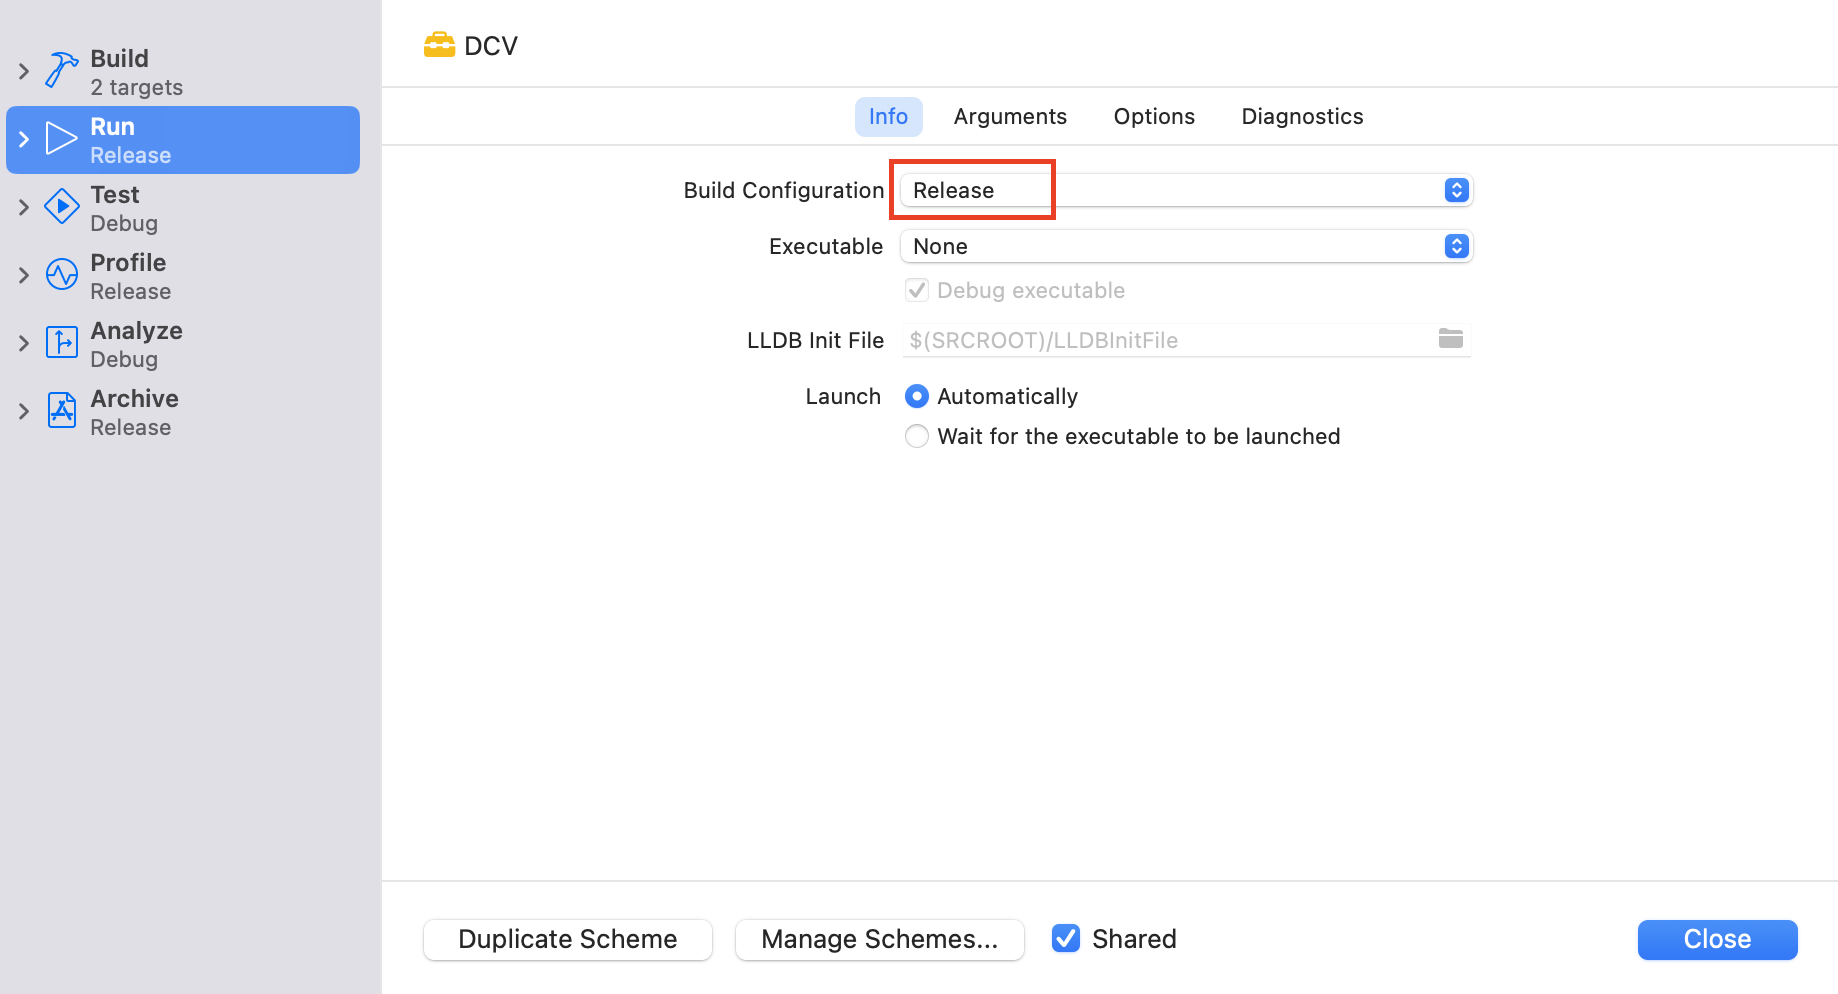This screenshot has height=994, width=1838.
Task: Click the folder icon in LLDB Init File
Action: coord(1450,339)
